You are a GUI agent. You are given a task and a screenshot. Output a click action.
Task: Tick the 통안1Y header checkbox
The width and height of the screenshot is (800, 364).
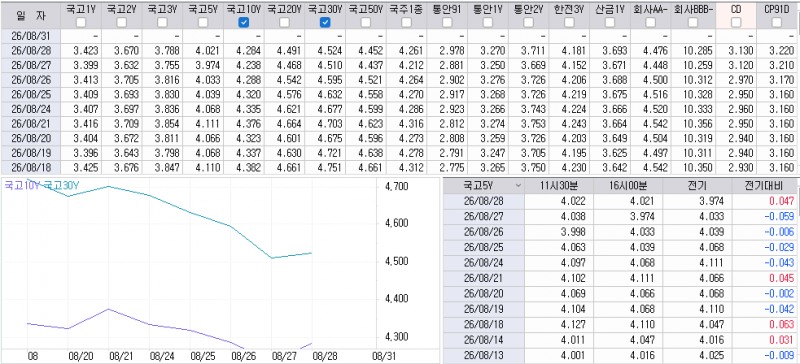(x=488, y=22)
